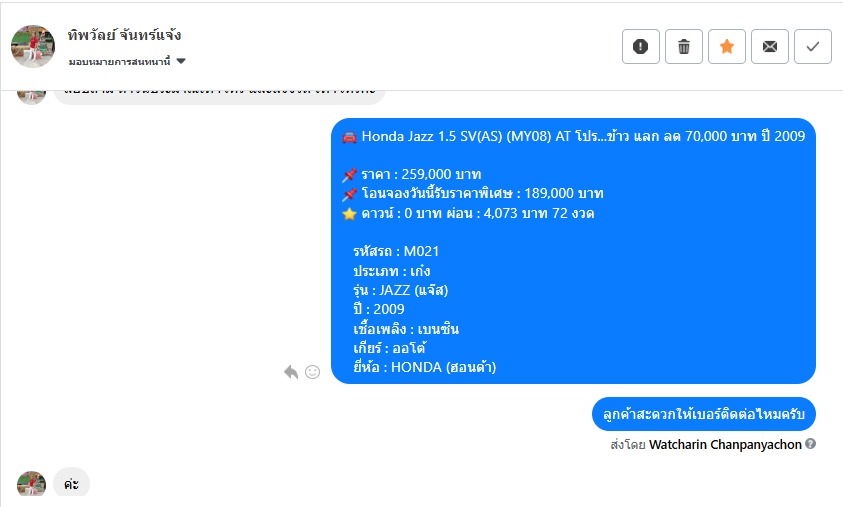Add emoji reaction to Honda Jazz message

(x=312, y=372)
